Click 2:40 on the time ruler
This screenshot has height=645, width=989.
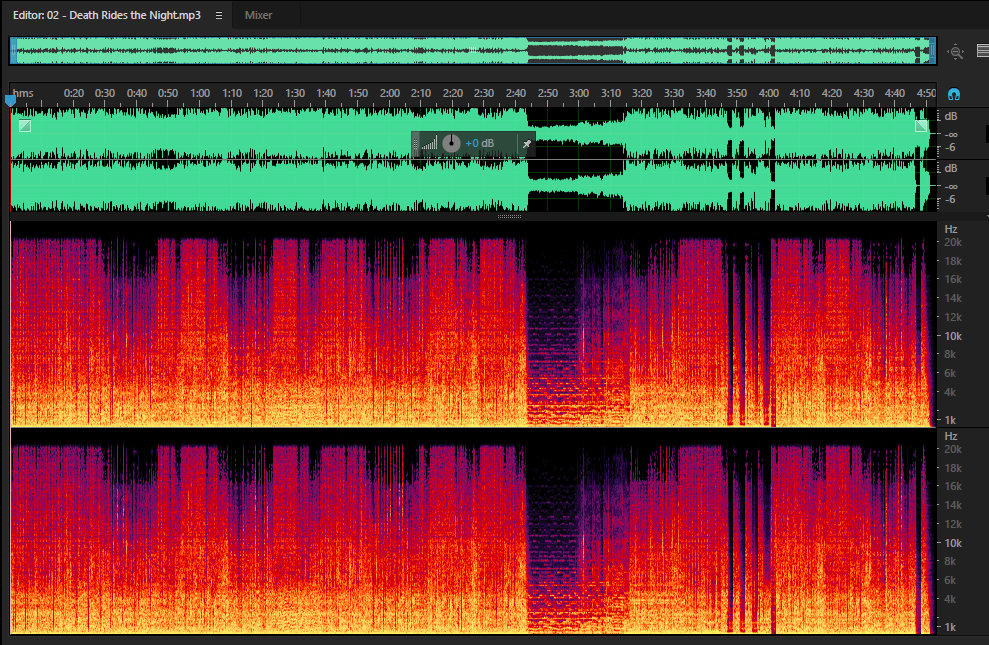click(516, 93)
